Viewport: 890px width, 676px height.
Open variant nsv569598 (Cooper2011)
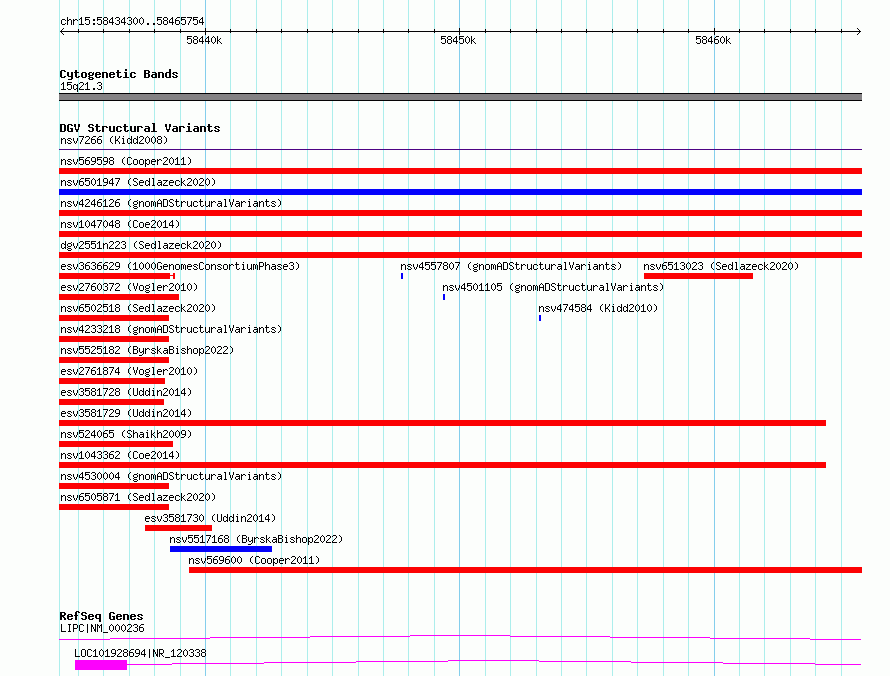pos(126,161)
